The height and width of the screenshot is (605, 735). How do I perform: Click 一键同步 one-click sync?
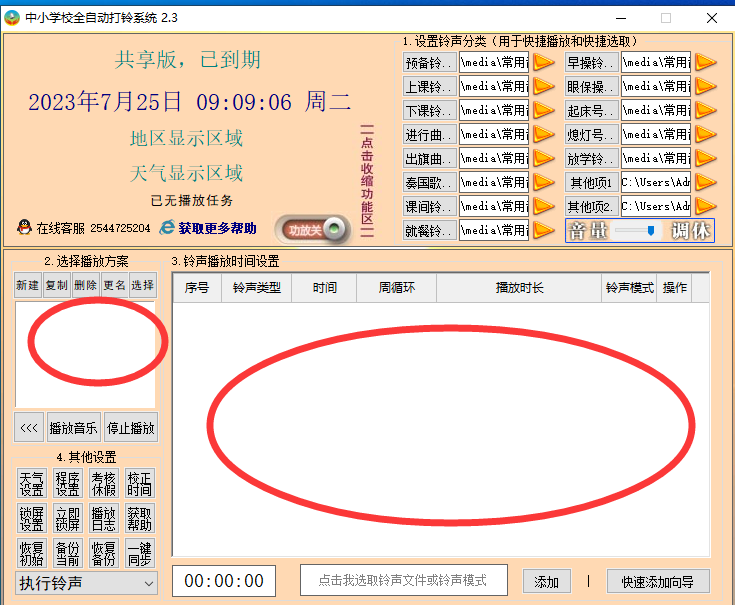coord(140,553)
